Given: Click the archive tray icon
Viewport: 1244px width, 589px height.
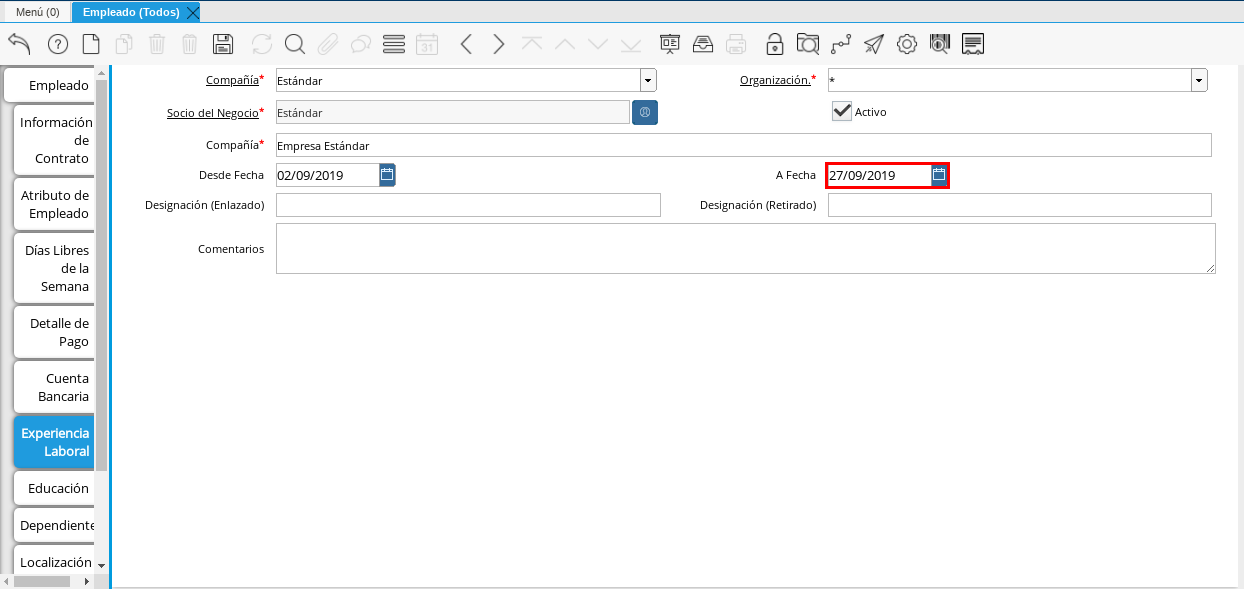Looking at the screenshot, I should click(703, 44).
